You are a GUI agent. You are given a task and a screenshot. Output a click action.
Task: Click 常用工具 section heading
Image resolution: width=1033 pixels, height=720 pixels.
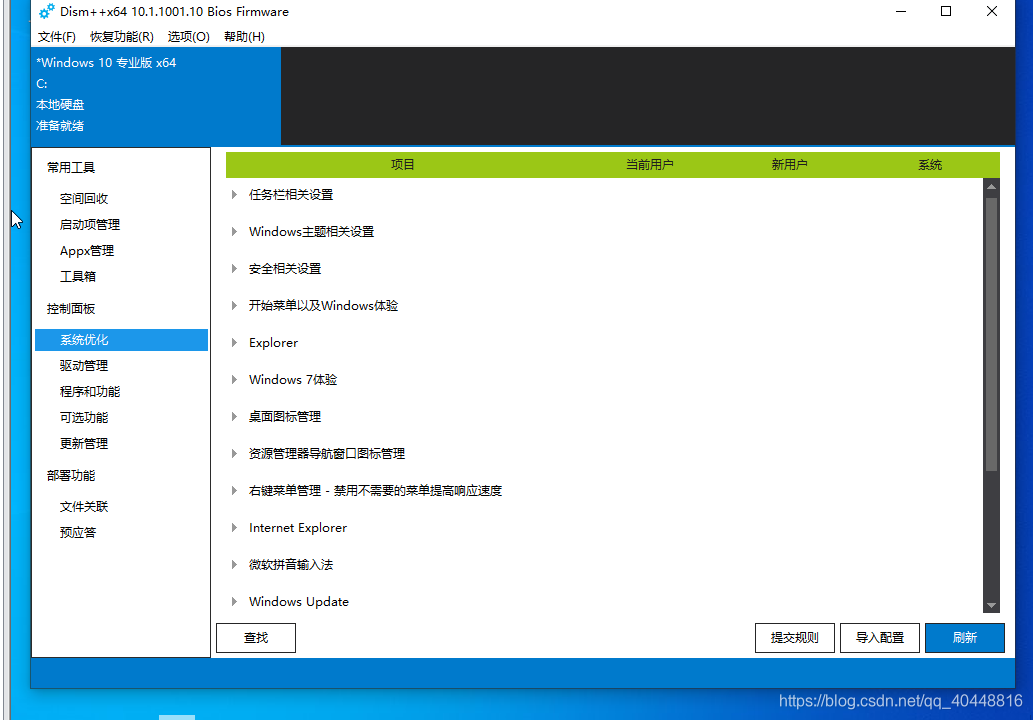pos(70,167)
